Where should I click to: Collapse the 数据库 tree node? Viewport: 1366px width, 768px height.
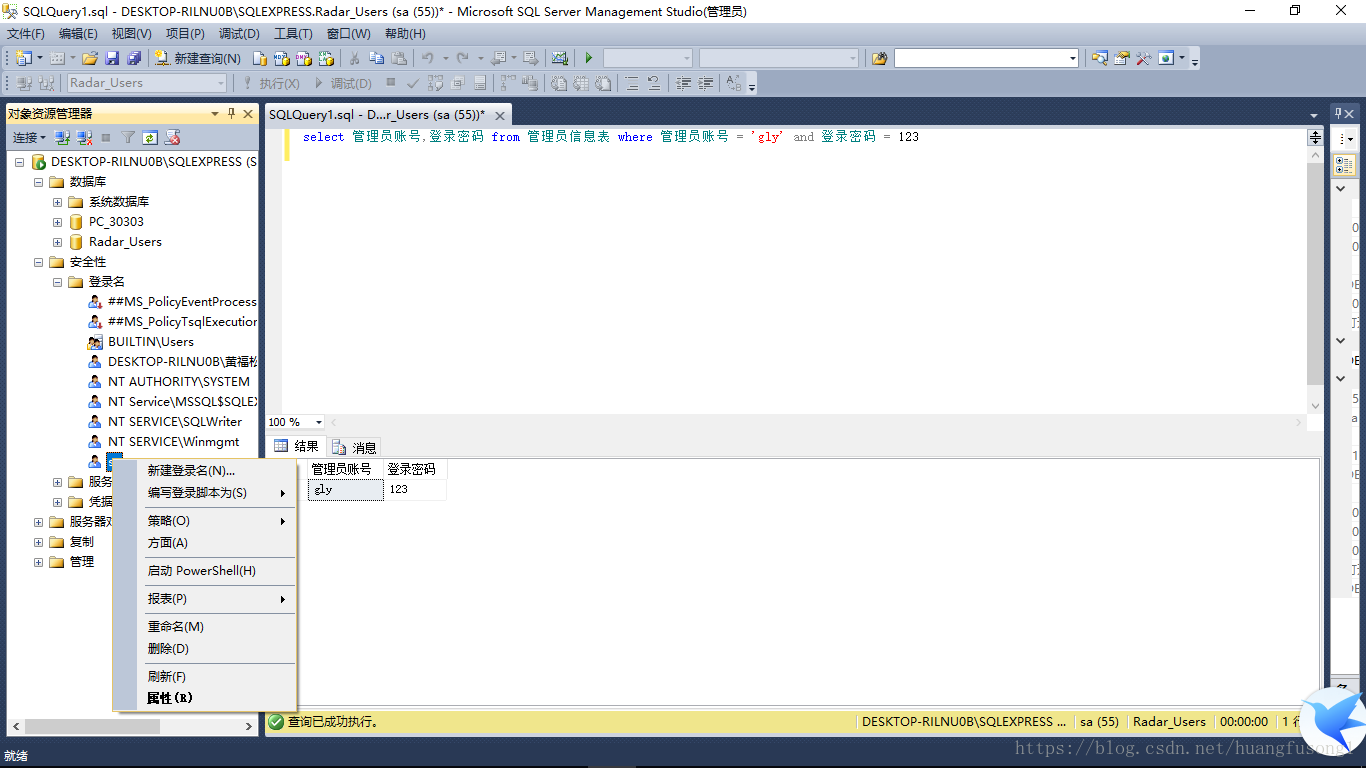[39, 182]
